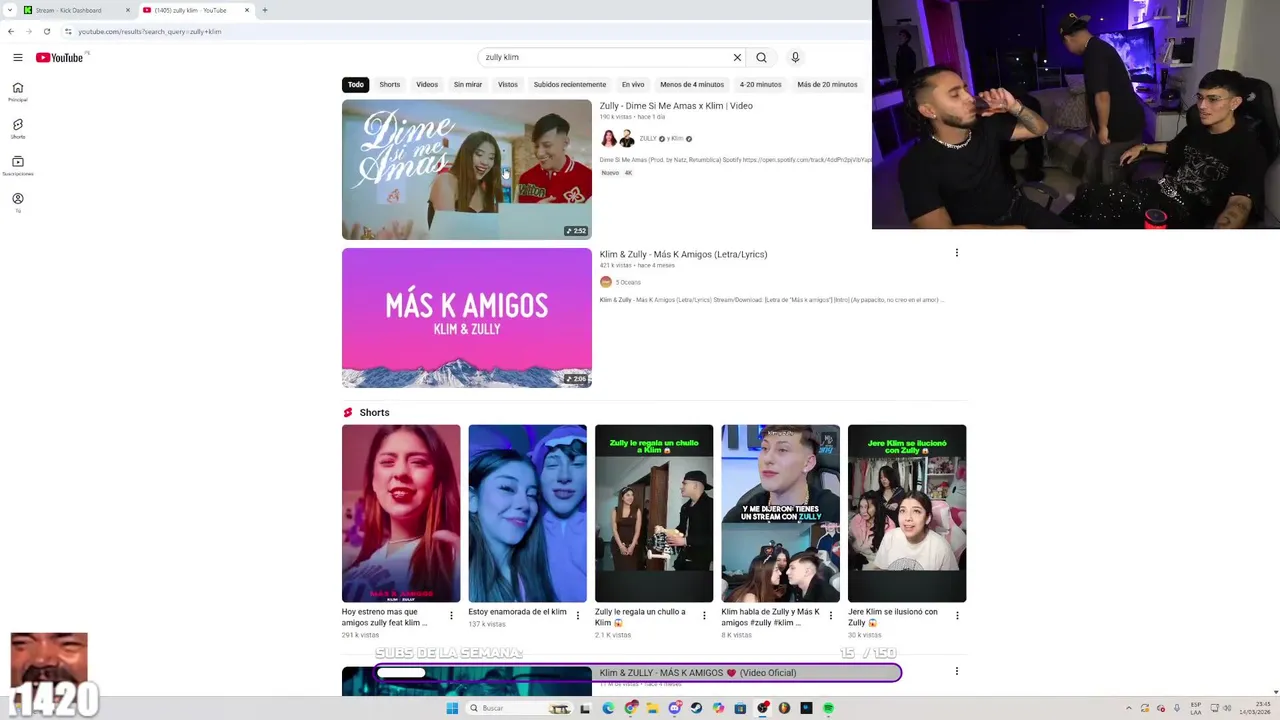Open Suscripciones in the left sidebar
Image resolution: width=1280 pixels, height=720 pixels.
[x=17, y=166]
